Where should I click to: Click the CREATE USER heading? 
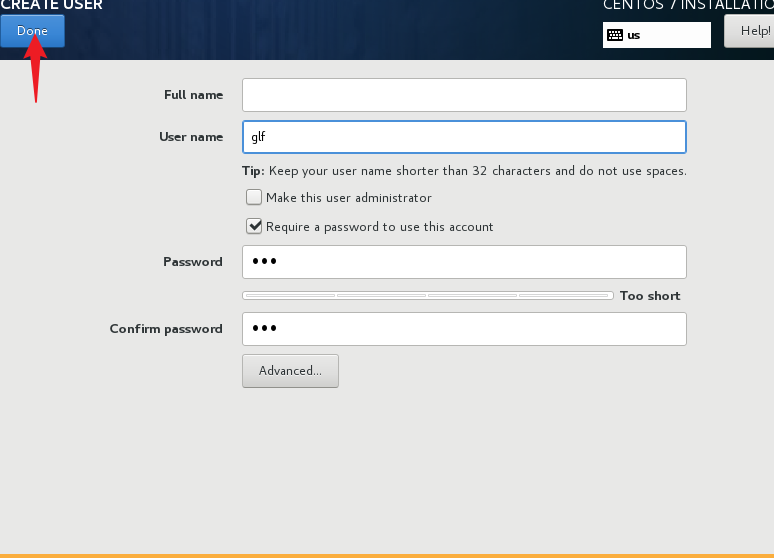pyautogui.click(x=51, y=5)
